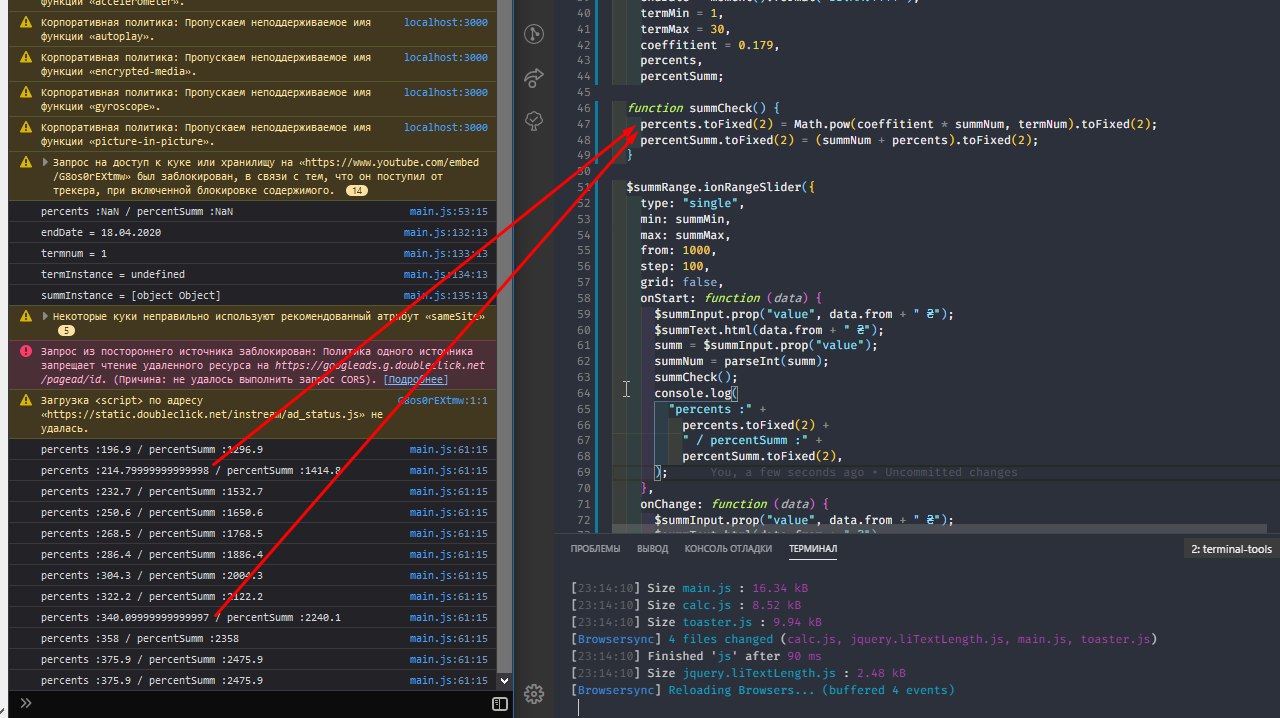Select the 'termInstance = undefined' log row
The width and height of the screenshot is (1280, 718).
pos(252,275)
